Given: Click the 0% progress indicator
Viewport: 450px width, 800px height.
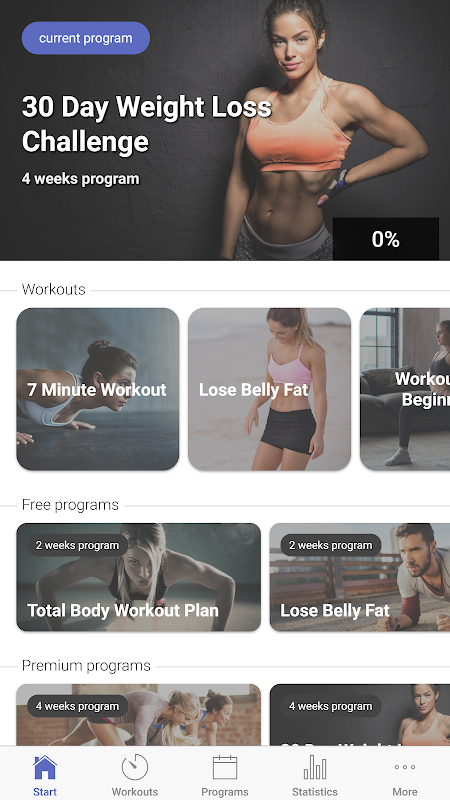Looking at the screenshot, I should coord(386,239).
